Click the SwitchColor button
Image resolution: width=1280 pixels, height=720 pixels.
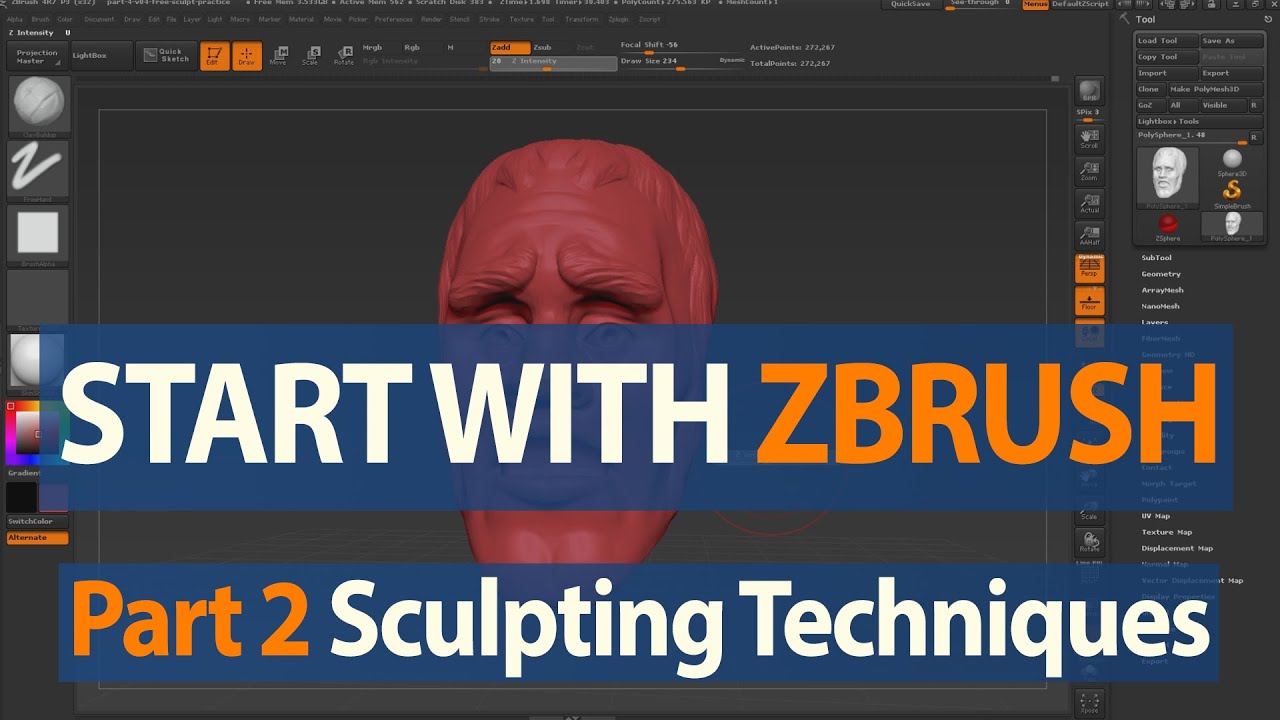[x=38, y=522]
